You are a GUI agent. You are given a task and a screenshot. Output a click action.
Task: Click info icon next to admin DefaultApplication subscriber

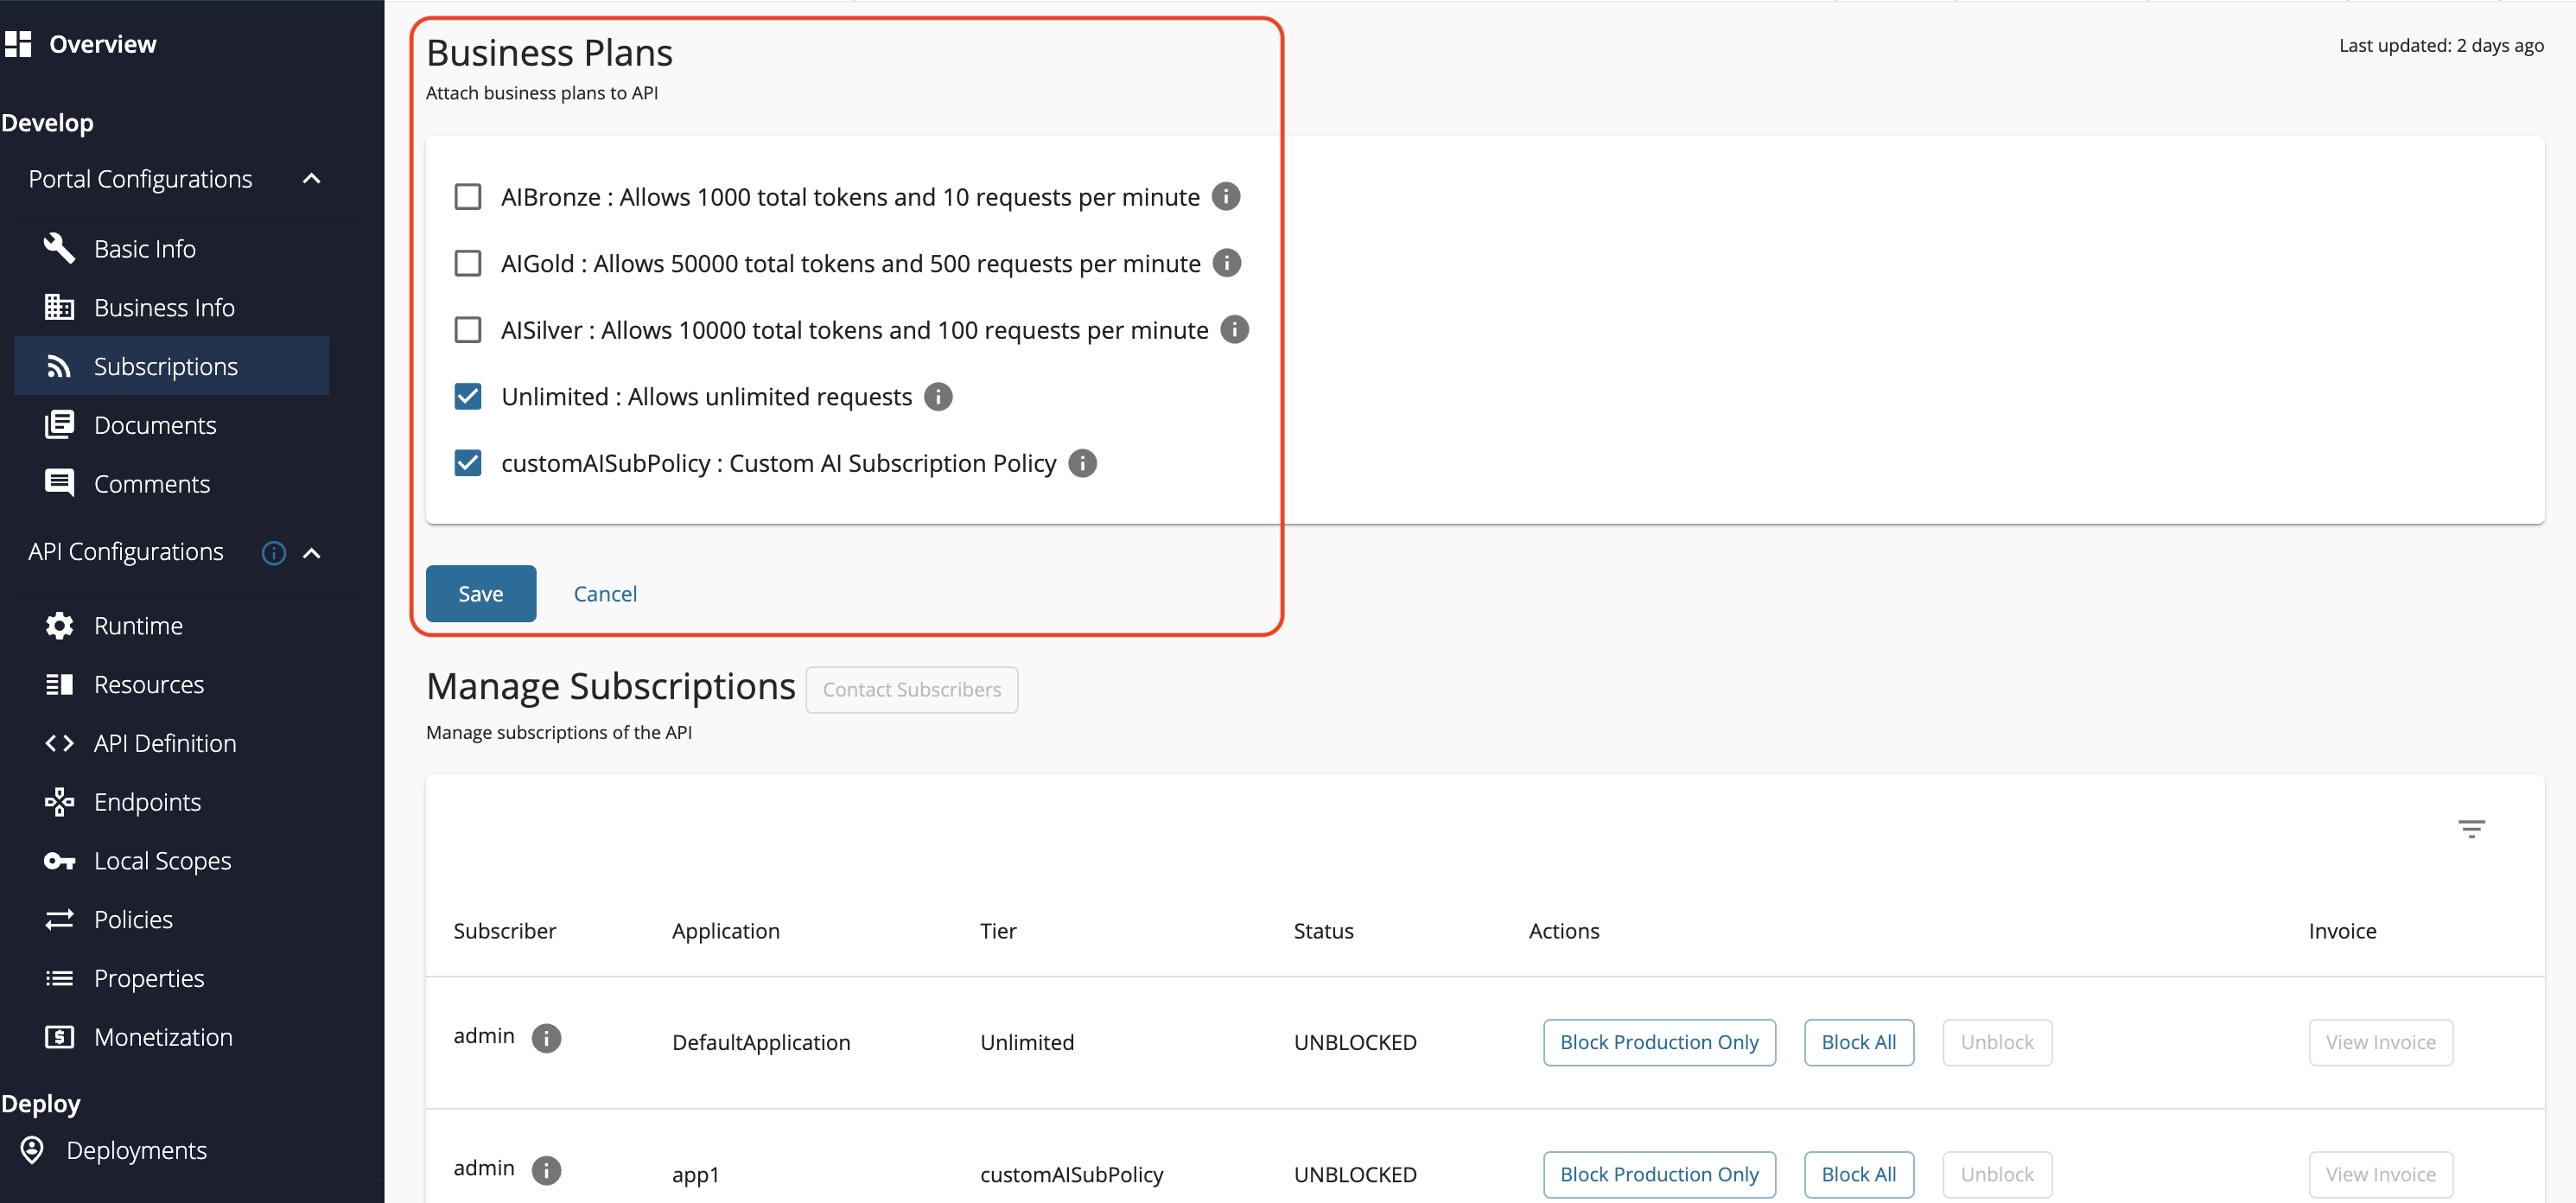click(x=546, y=1038)
